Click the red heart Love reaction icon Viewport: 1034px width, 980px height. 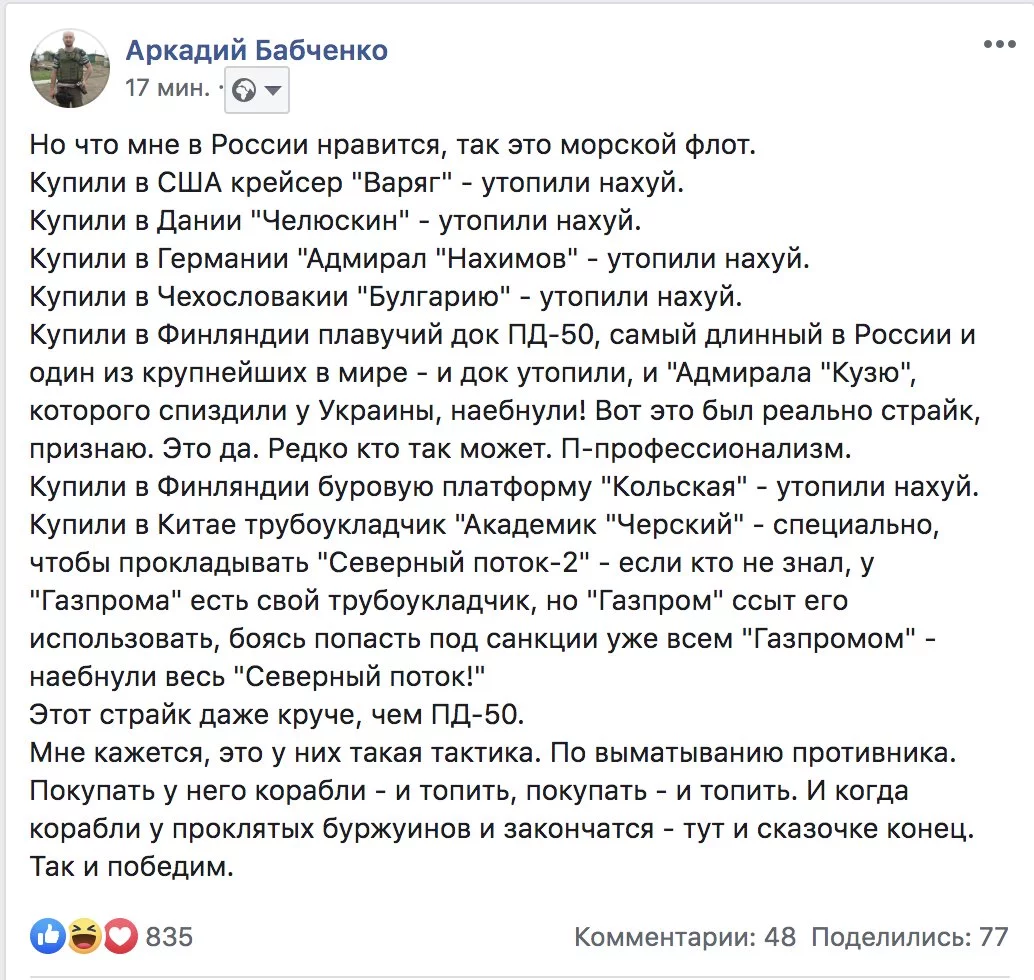click(120, 936)
